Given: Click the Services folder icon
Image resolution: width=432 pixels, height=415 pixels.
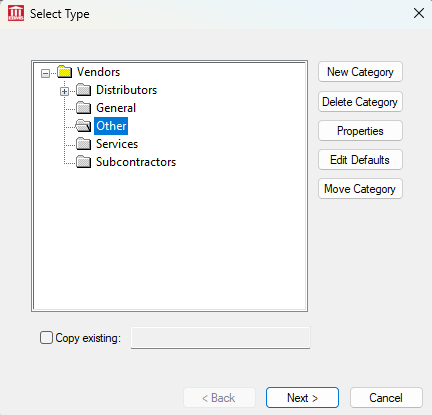Looking at the screenshot, I should pyautogui.click(x=84, y=144).
